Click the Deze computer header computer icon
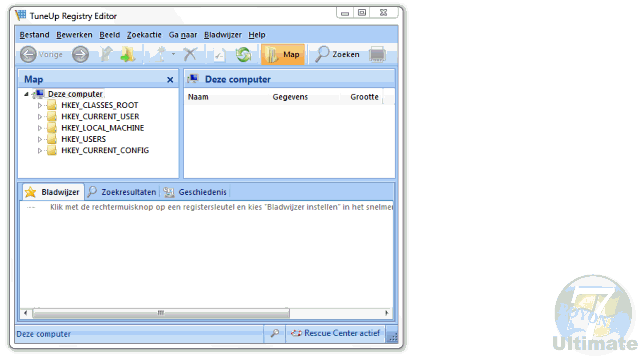Image resolution: width=640 pixels, height=360 pixels. tap(193, 79)
